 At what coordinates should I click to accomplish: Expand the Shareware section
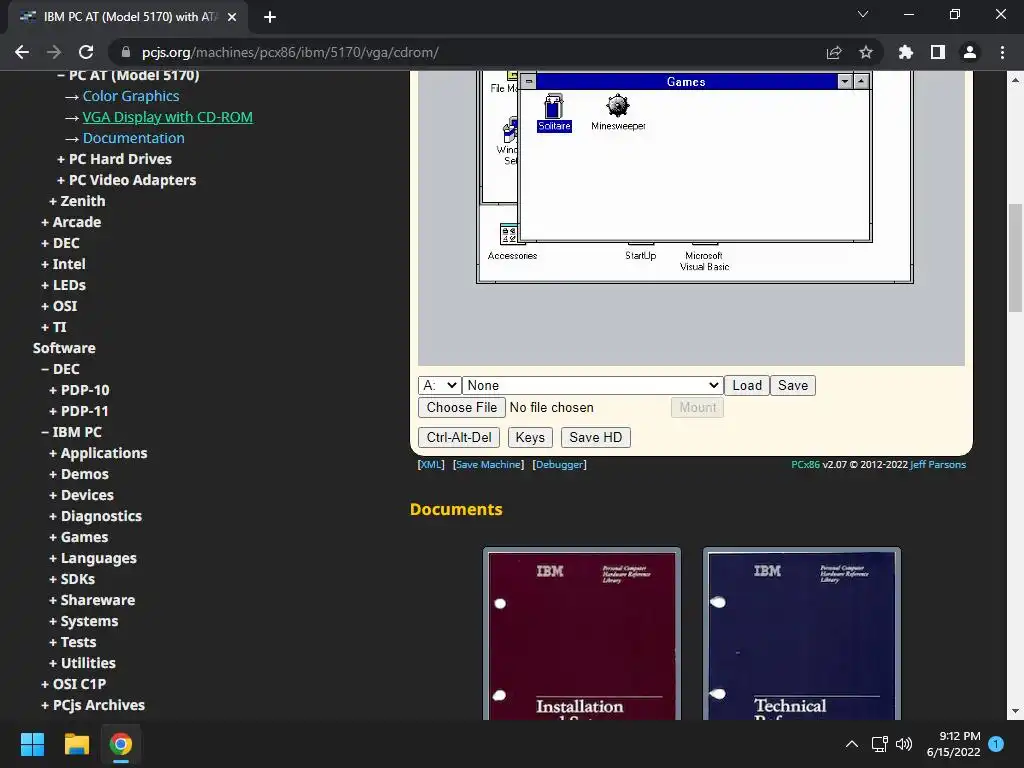tap(92, 600)
